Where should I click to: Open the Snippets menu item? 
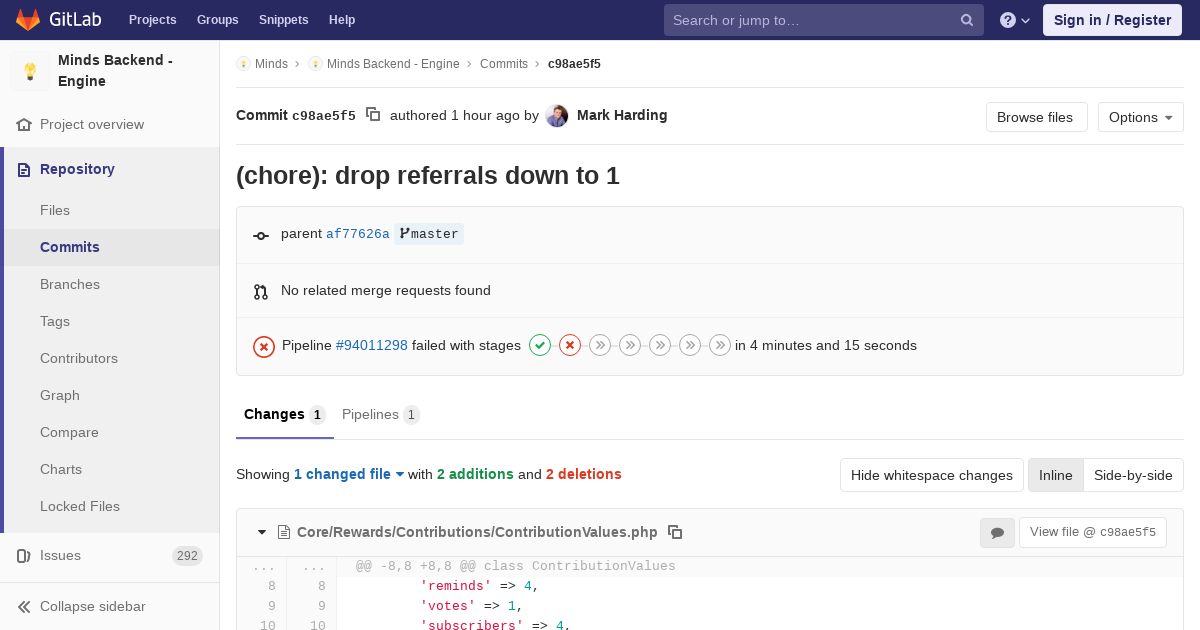tap(284, 20)
